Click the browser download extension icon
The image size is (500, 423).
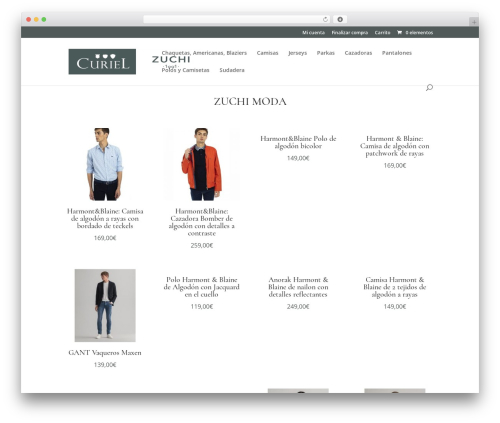point(340,20)
